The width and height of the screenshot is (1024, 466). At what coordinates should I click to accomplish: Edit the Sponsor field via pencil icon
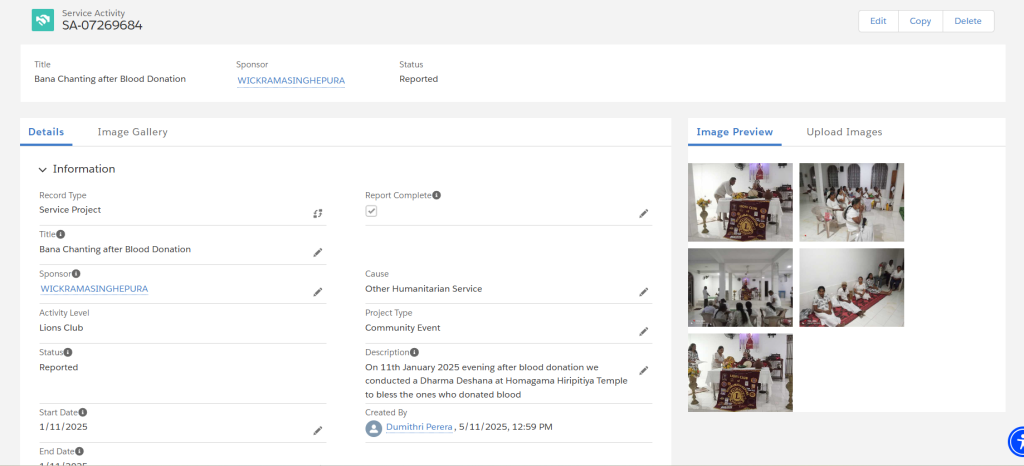tap(317, 292)
